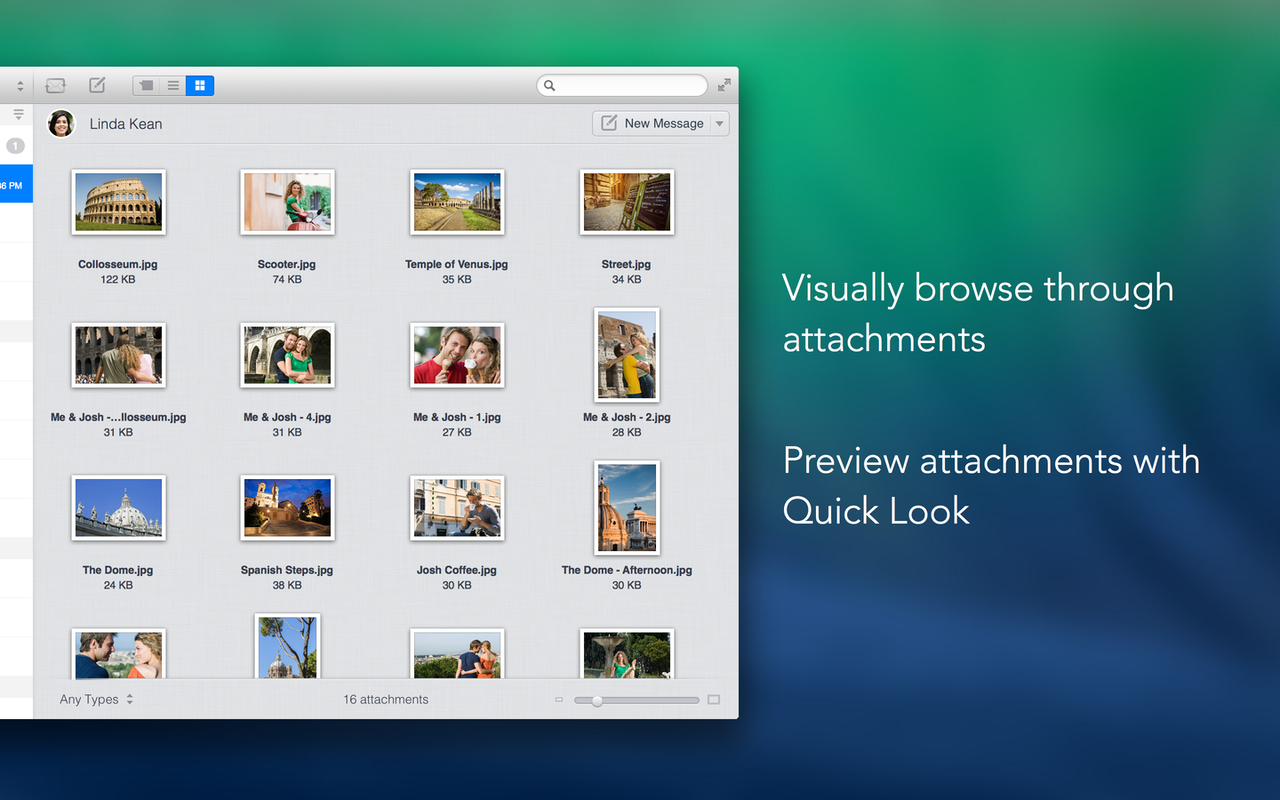Click the get mail envelope icon
This screenshot has height=800, width=1280.
(x=55, y=86)
